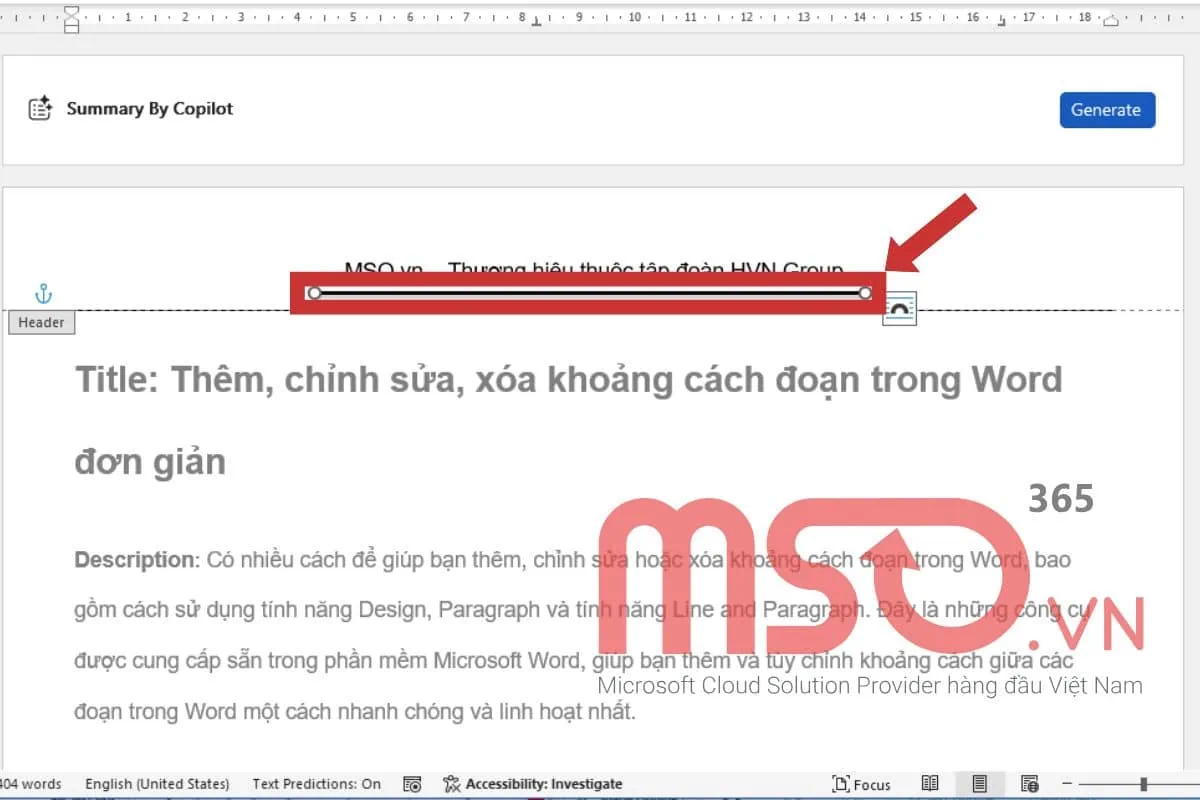Click the Header label tag
This screenshot has height=800, width=1200.
pyautogui.click(x=41, y=322)
